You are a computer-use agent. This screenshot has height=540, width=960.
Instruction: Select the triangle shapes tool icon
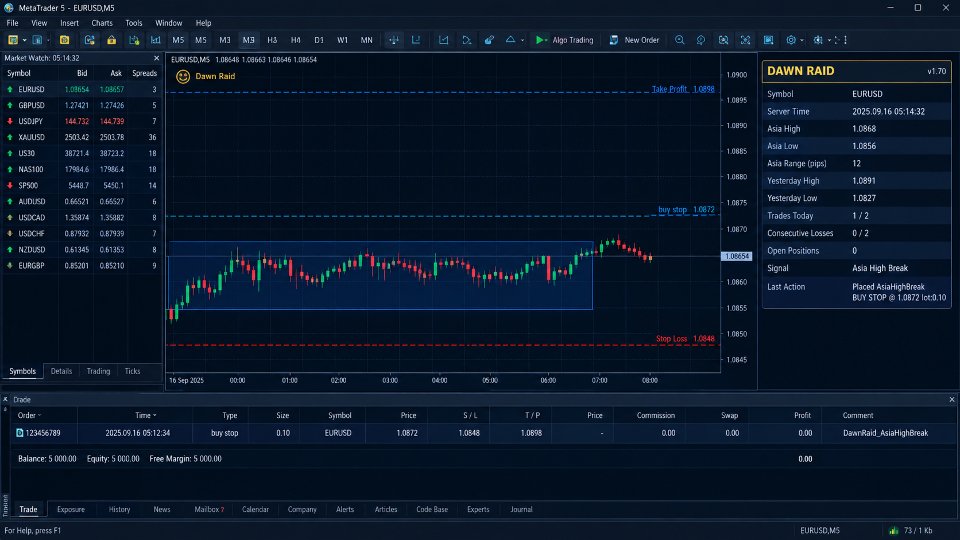pyautogui.click(x=510, y=40)
